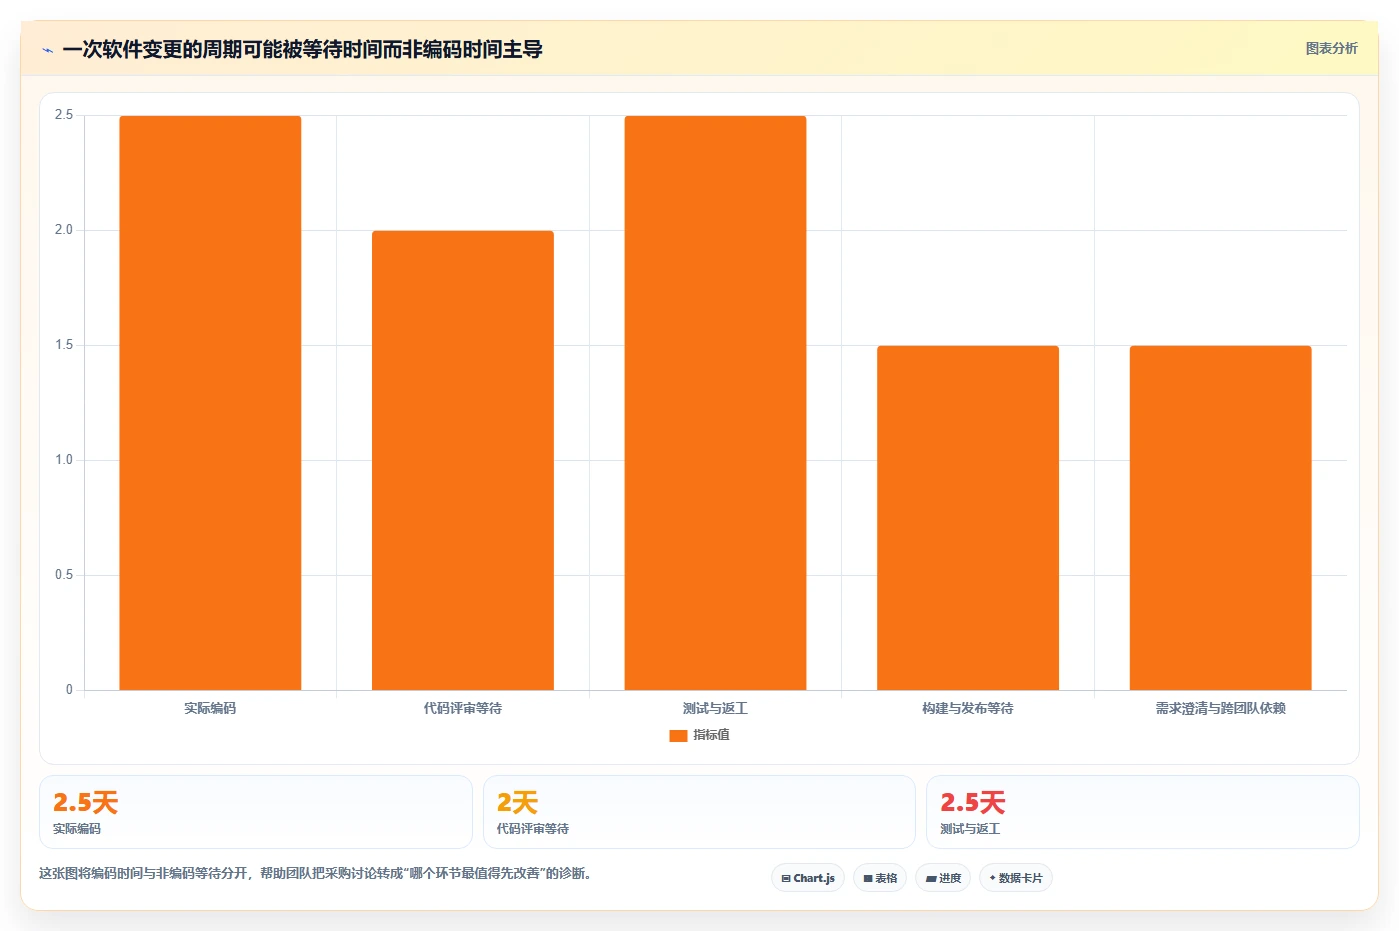The height and width of the screenshot is (931, 1399).
Task: Click the lightning icon beside the title
Action: [x=47, y=50]
